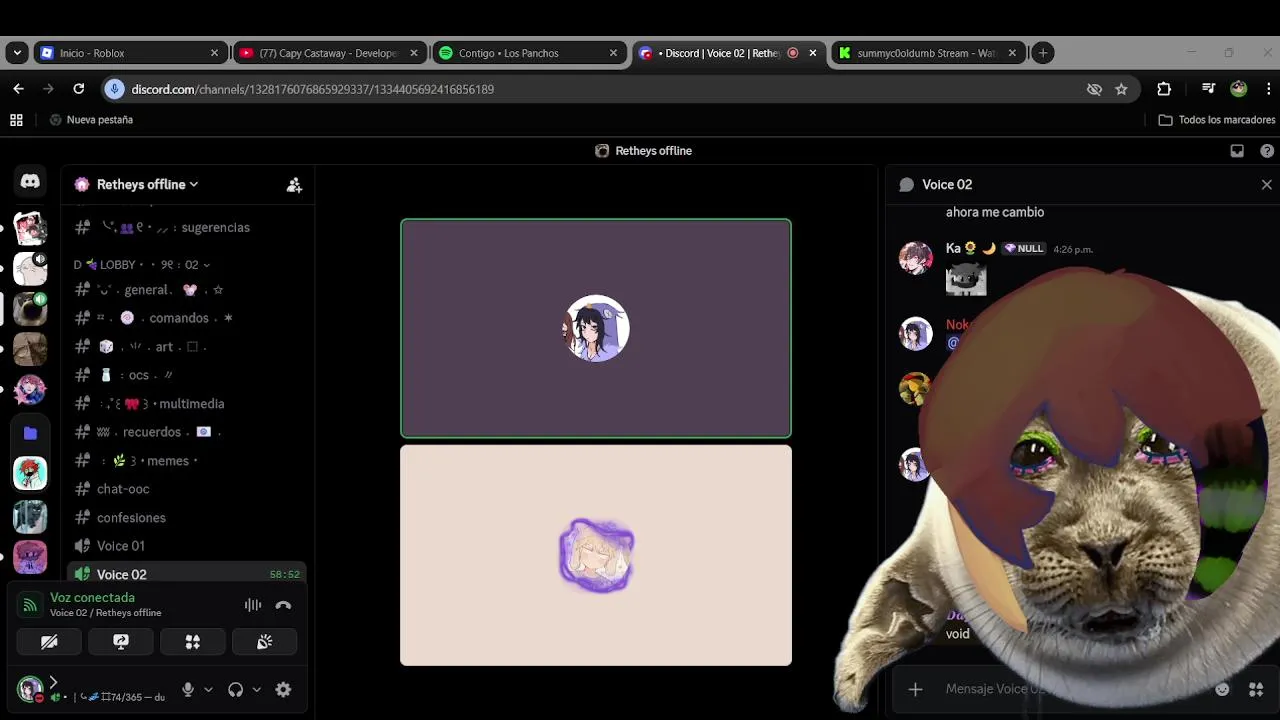Deafen with the headphones icon

click(235, 689)
